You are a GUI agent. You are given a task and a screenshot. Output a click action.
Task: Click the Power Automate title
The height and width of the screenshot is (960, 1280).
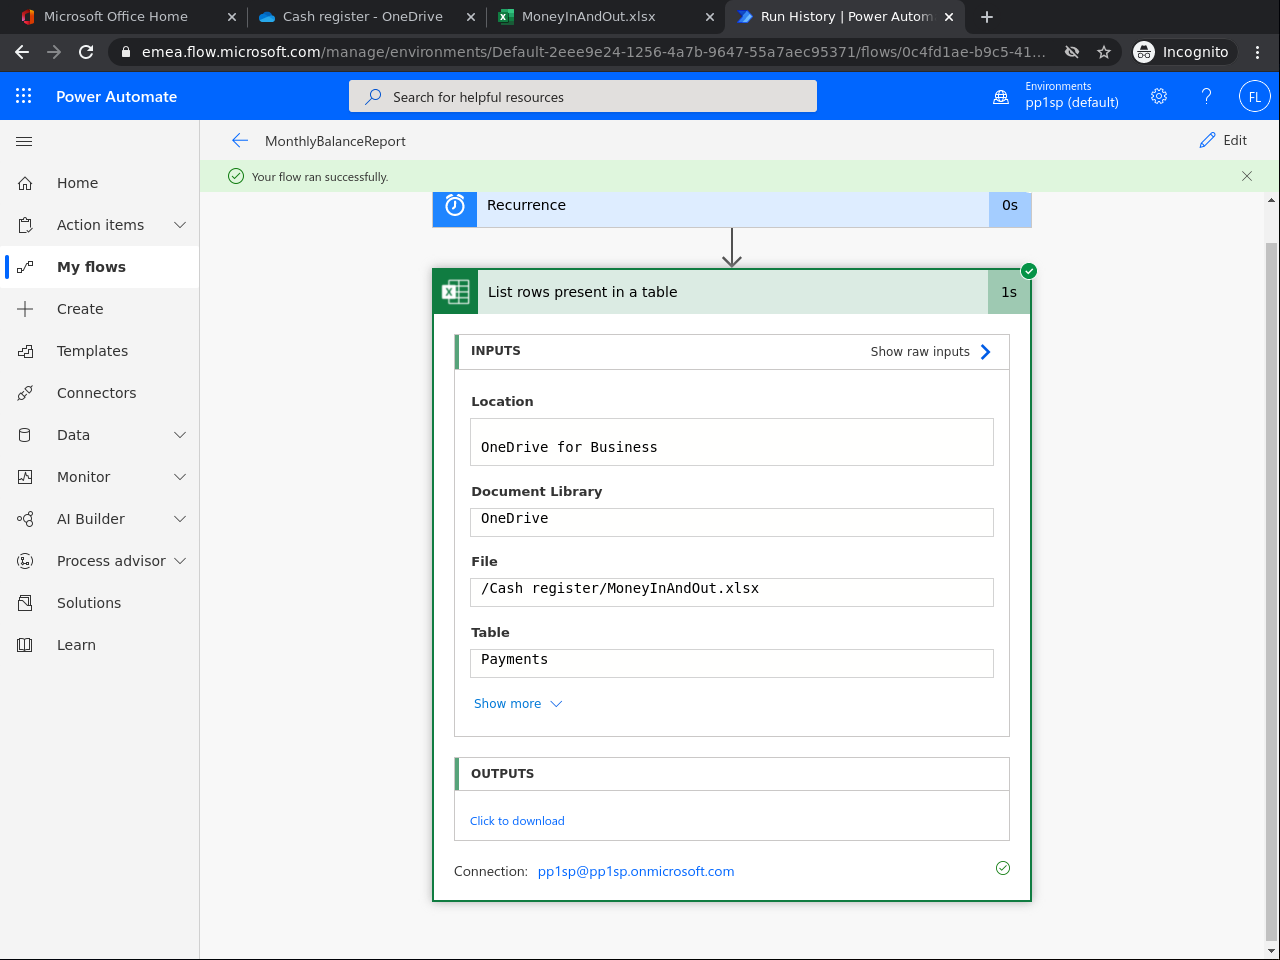(117, 97)
